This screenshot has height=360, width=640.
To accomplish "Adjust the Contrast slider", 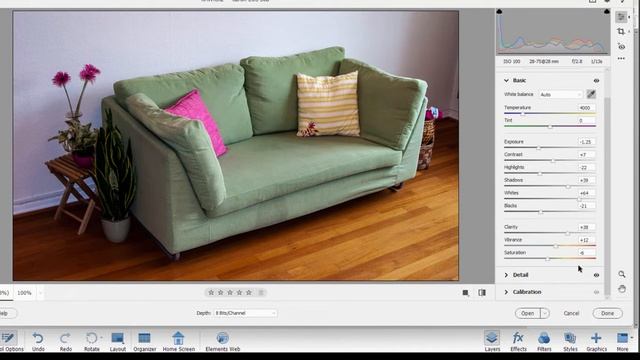I will 553,160.
